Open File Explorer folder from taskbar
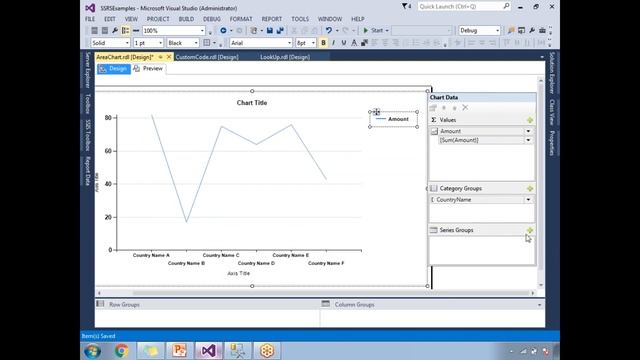This screenshot has width=640, height=360. pos(150,351)
